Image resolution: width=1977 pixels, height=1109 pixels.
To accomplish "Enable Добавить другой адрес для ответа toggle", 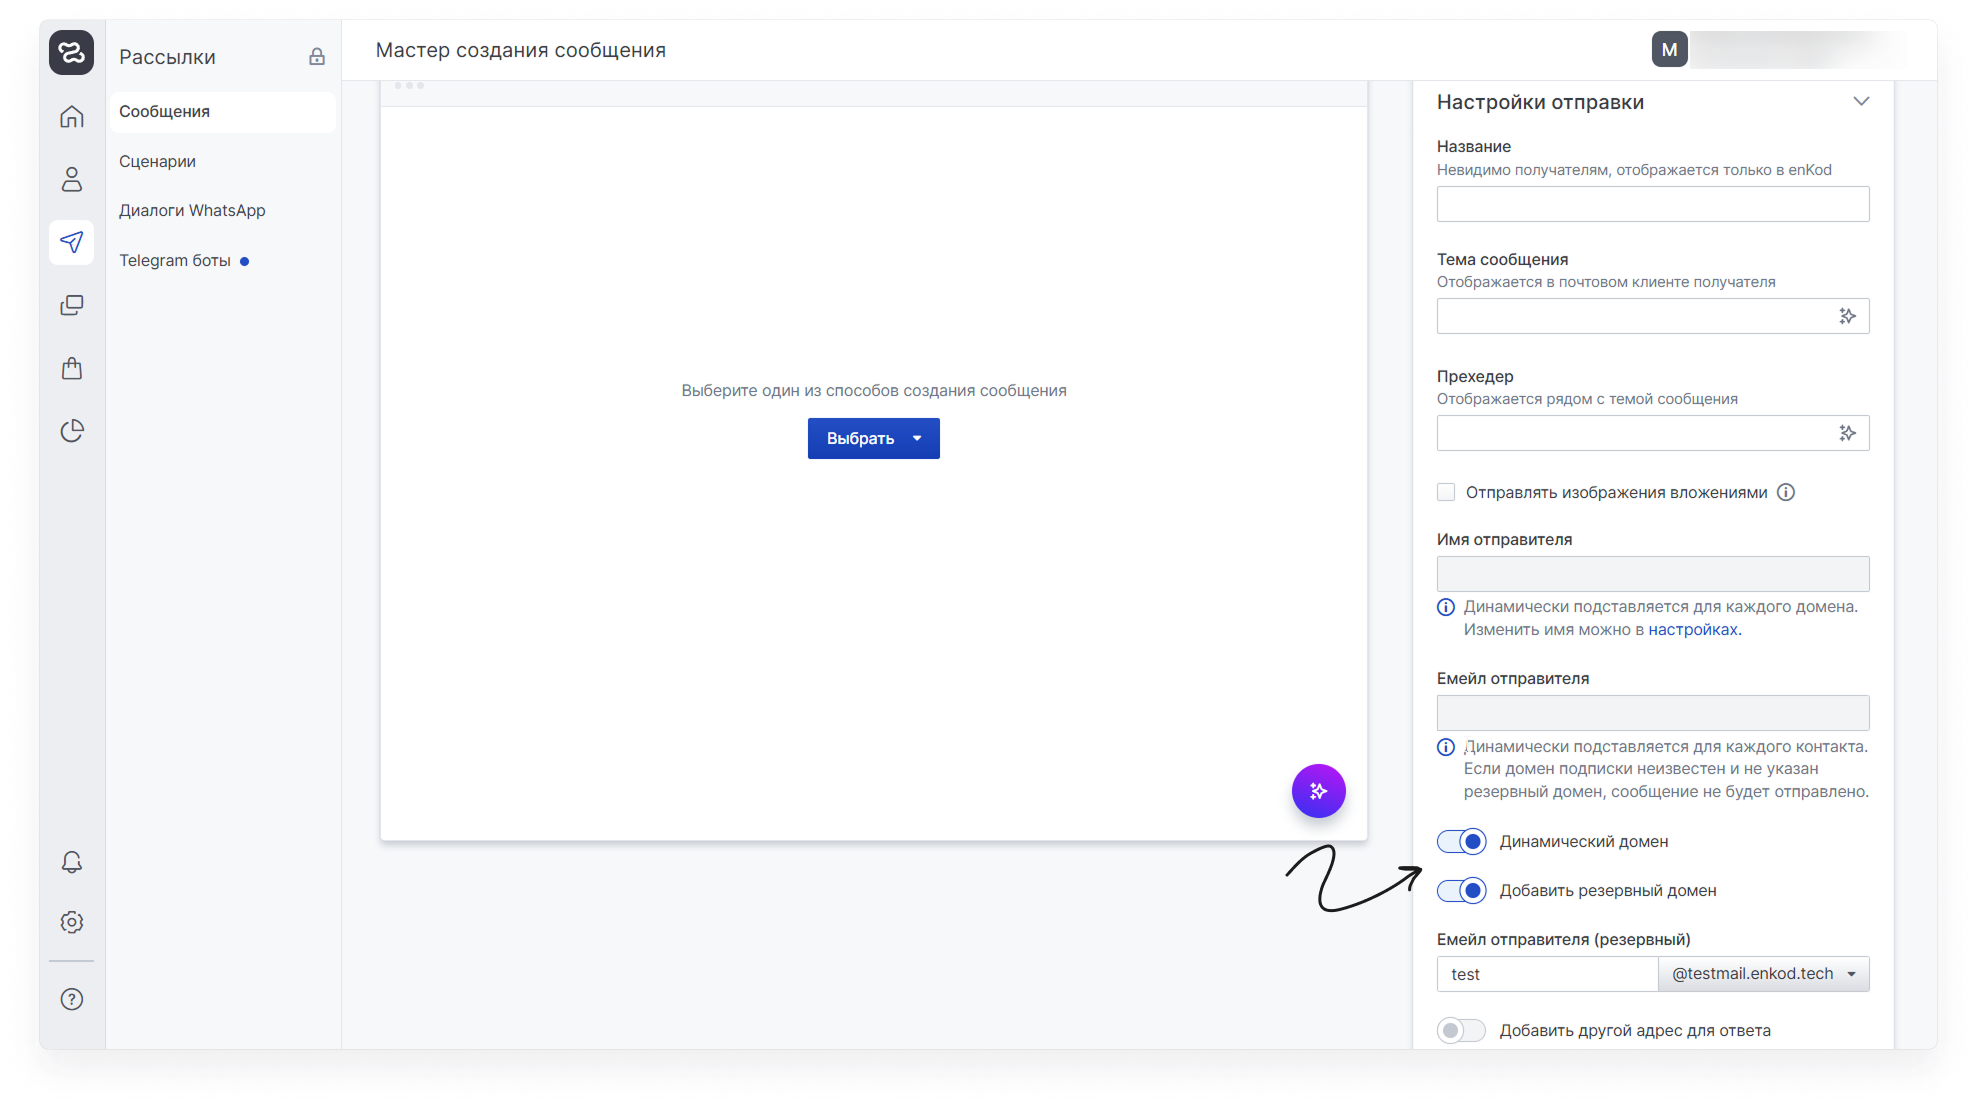I will [x=1461, y=1030].
